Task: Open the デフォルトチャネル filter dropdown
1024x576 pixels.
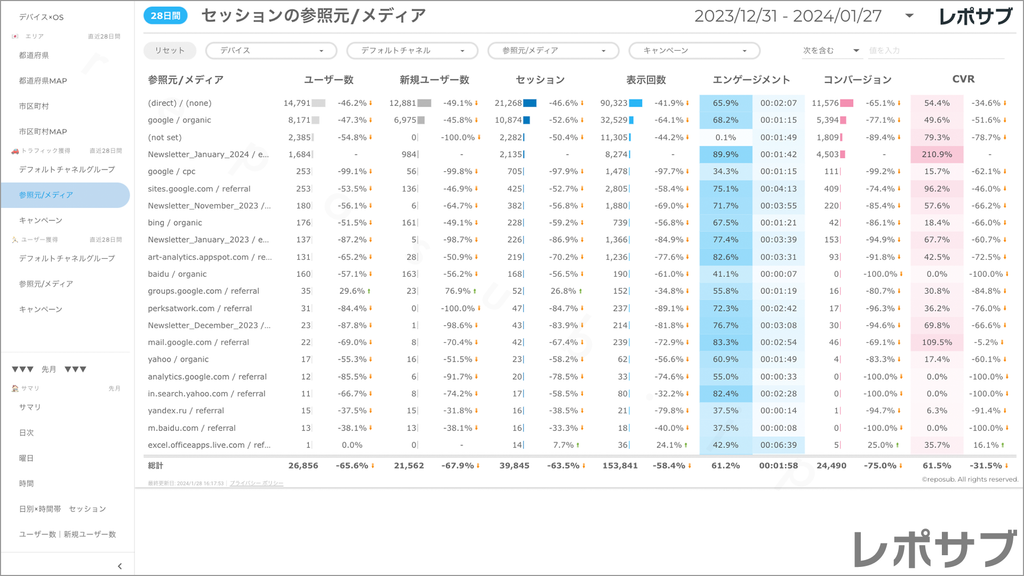Action: pos(411,50)
